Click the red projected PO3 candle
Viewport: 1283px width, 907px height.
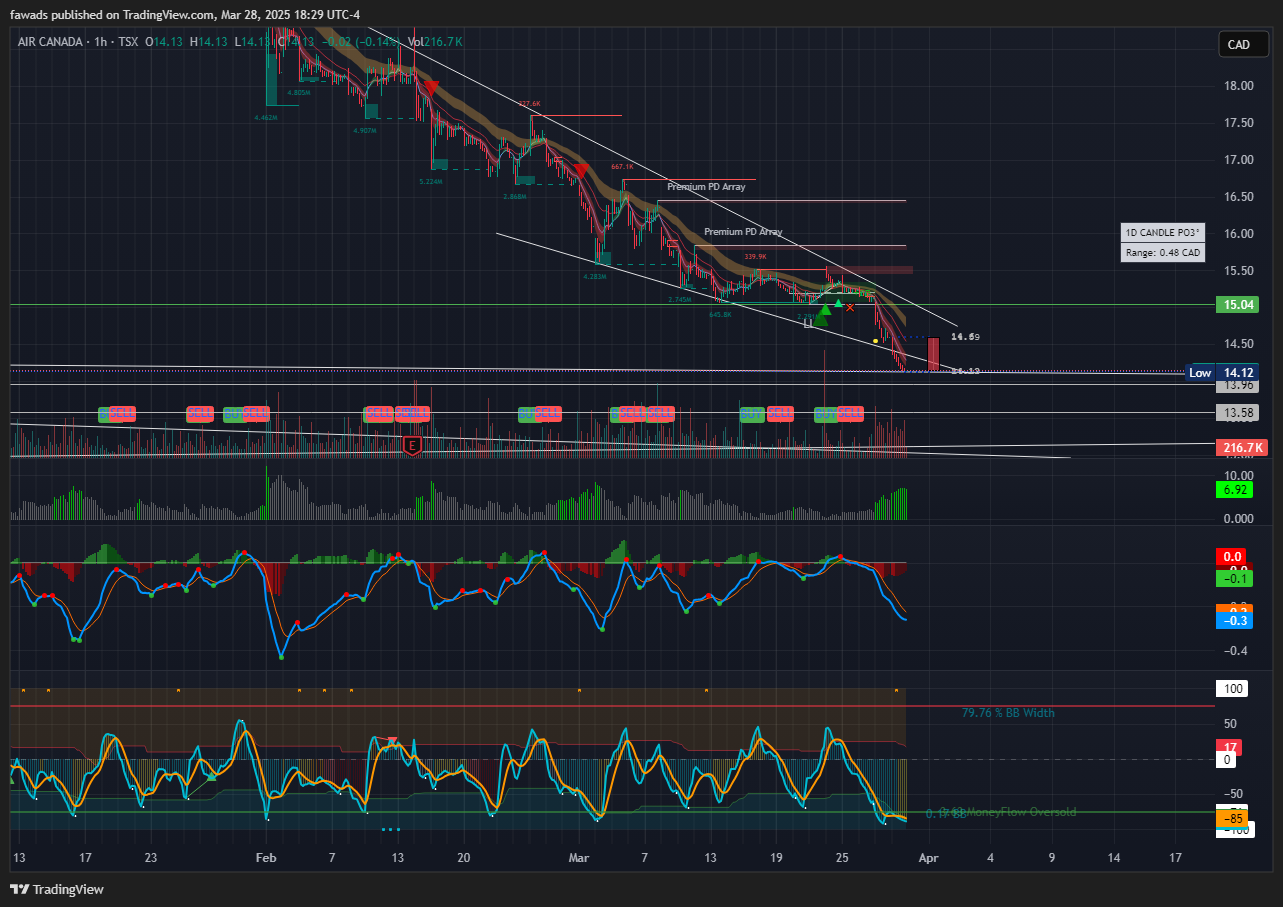tap(933, 354)
